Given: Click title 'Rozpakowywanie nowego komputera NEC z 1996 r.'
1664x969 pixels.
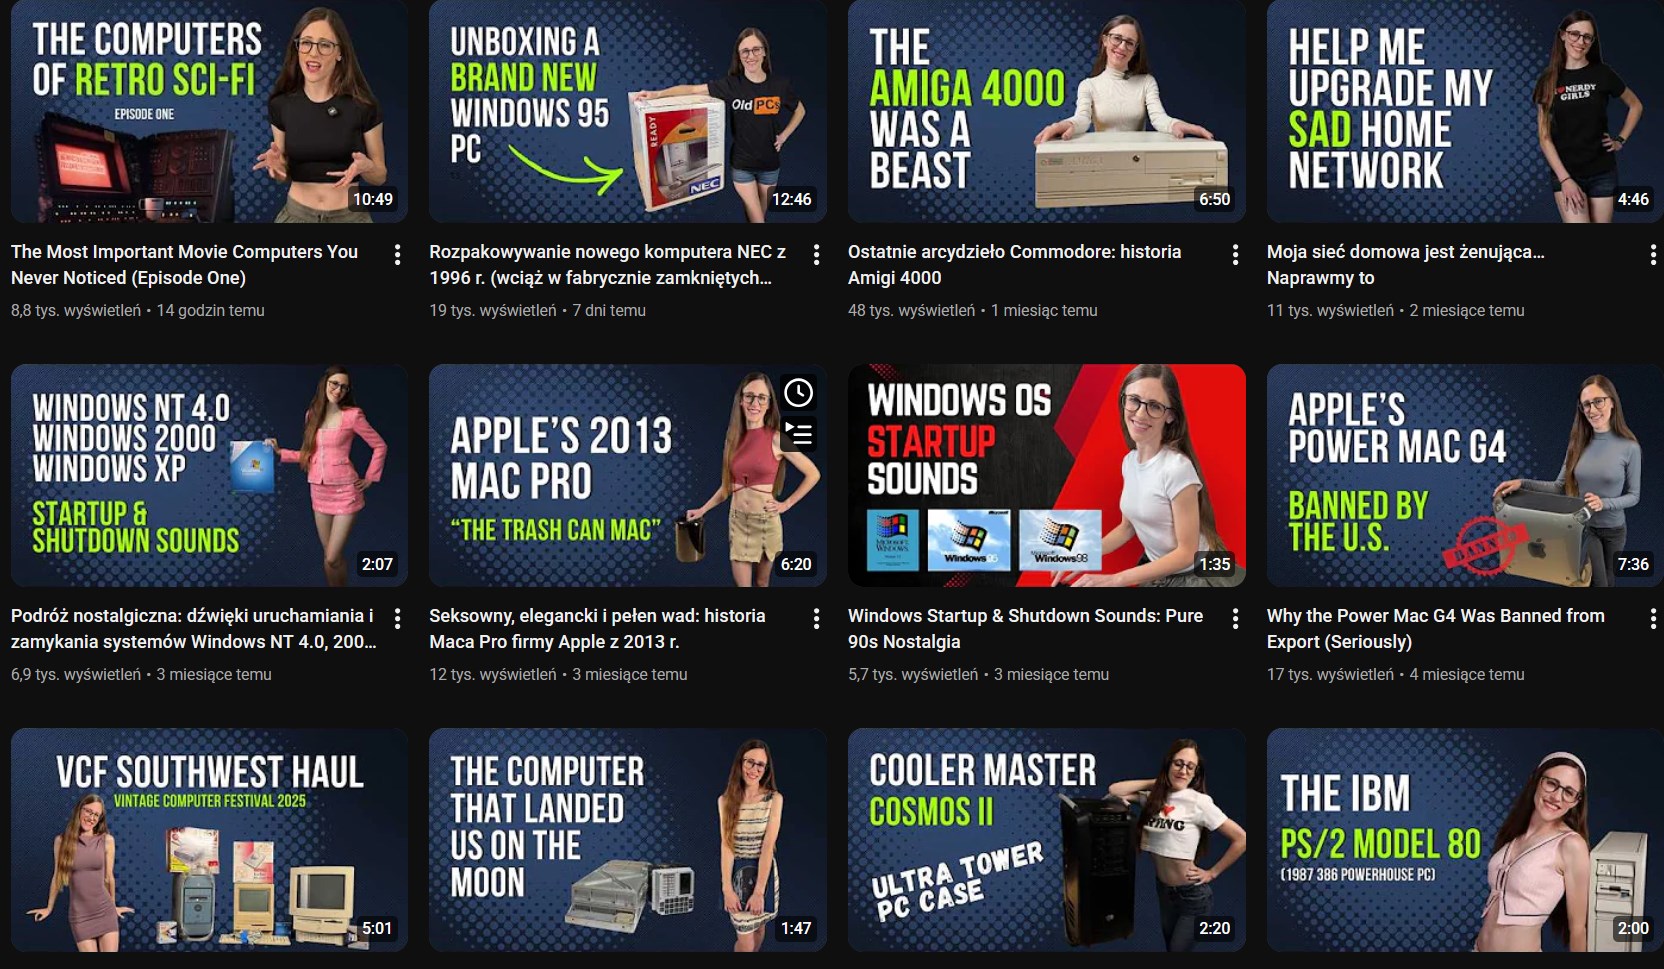Looking at the screenshot, I should [607, 265].
